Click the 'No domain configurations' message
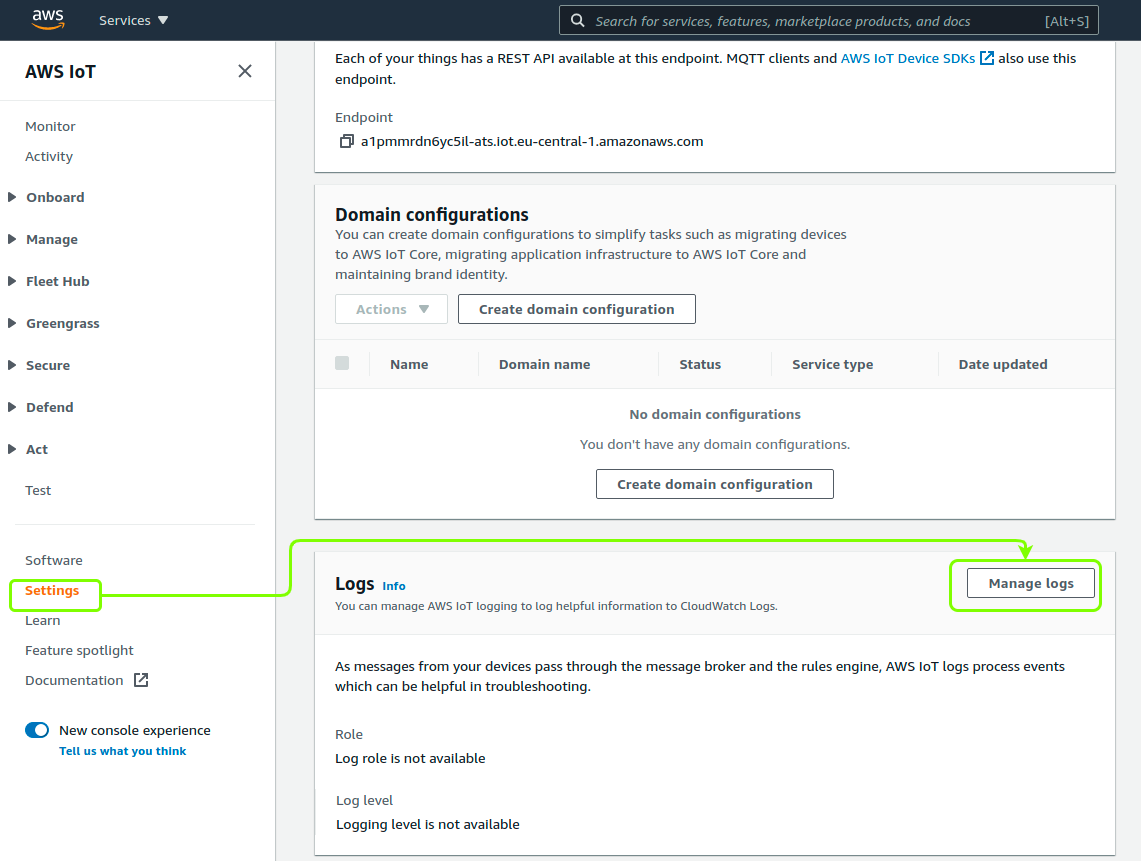The height and width of the screenshot is (862, 1142). [x=714, y=414]
